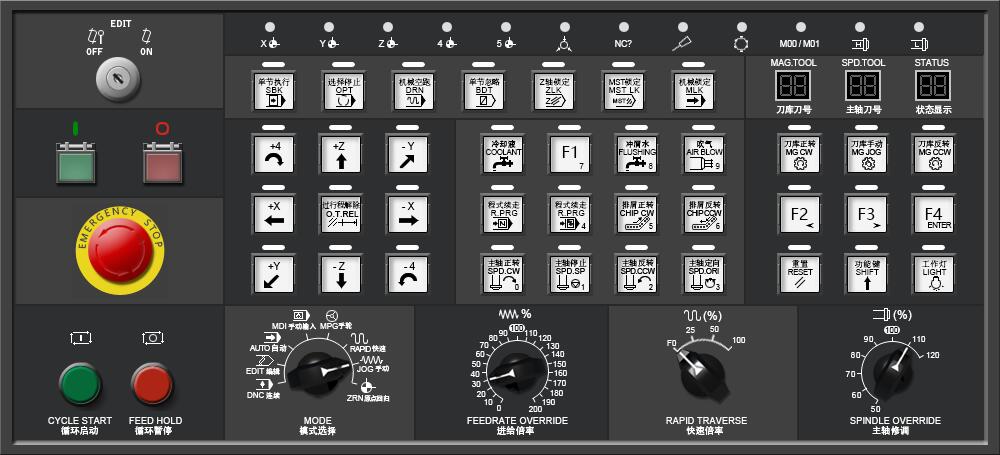Turn the EDIT protection key switch
The width and height of the screenshot is (1000, 455).
coord(119,76)
